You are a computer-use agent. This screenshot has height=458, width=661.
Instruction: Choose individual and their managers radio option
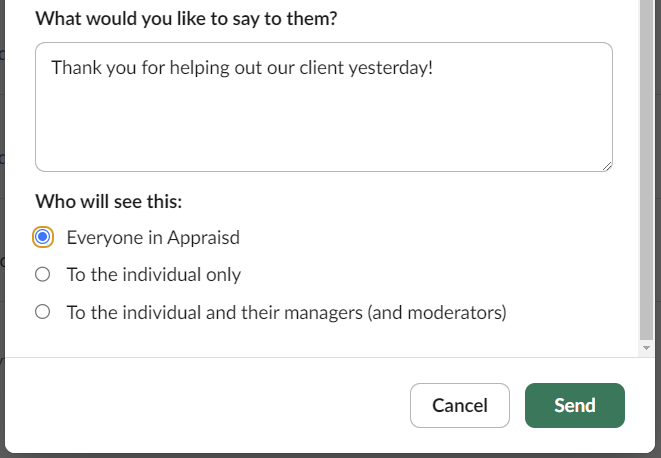pos(43,312)
